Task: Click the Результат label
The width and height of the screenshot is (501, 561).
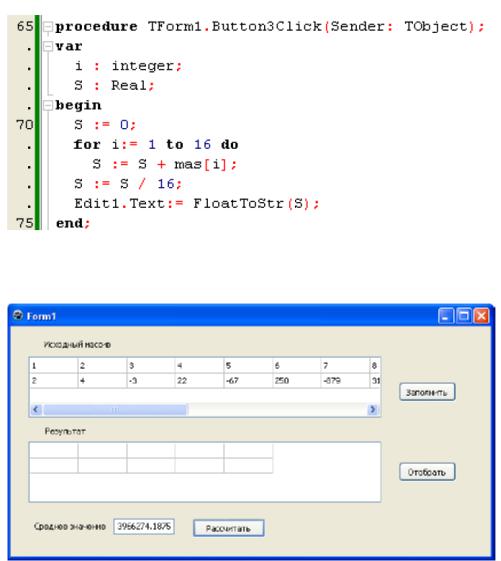Action: (65, 431)
